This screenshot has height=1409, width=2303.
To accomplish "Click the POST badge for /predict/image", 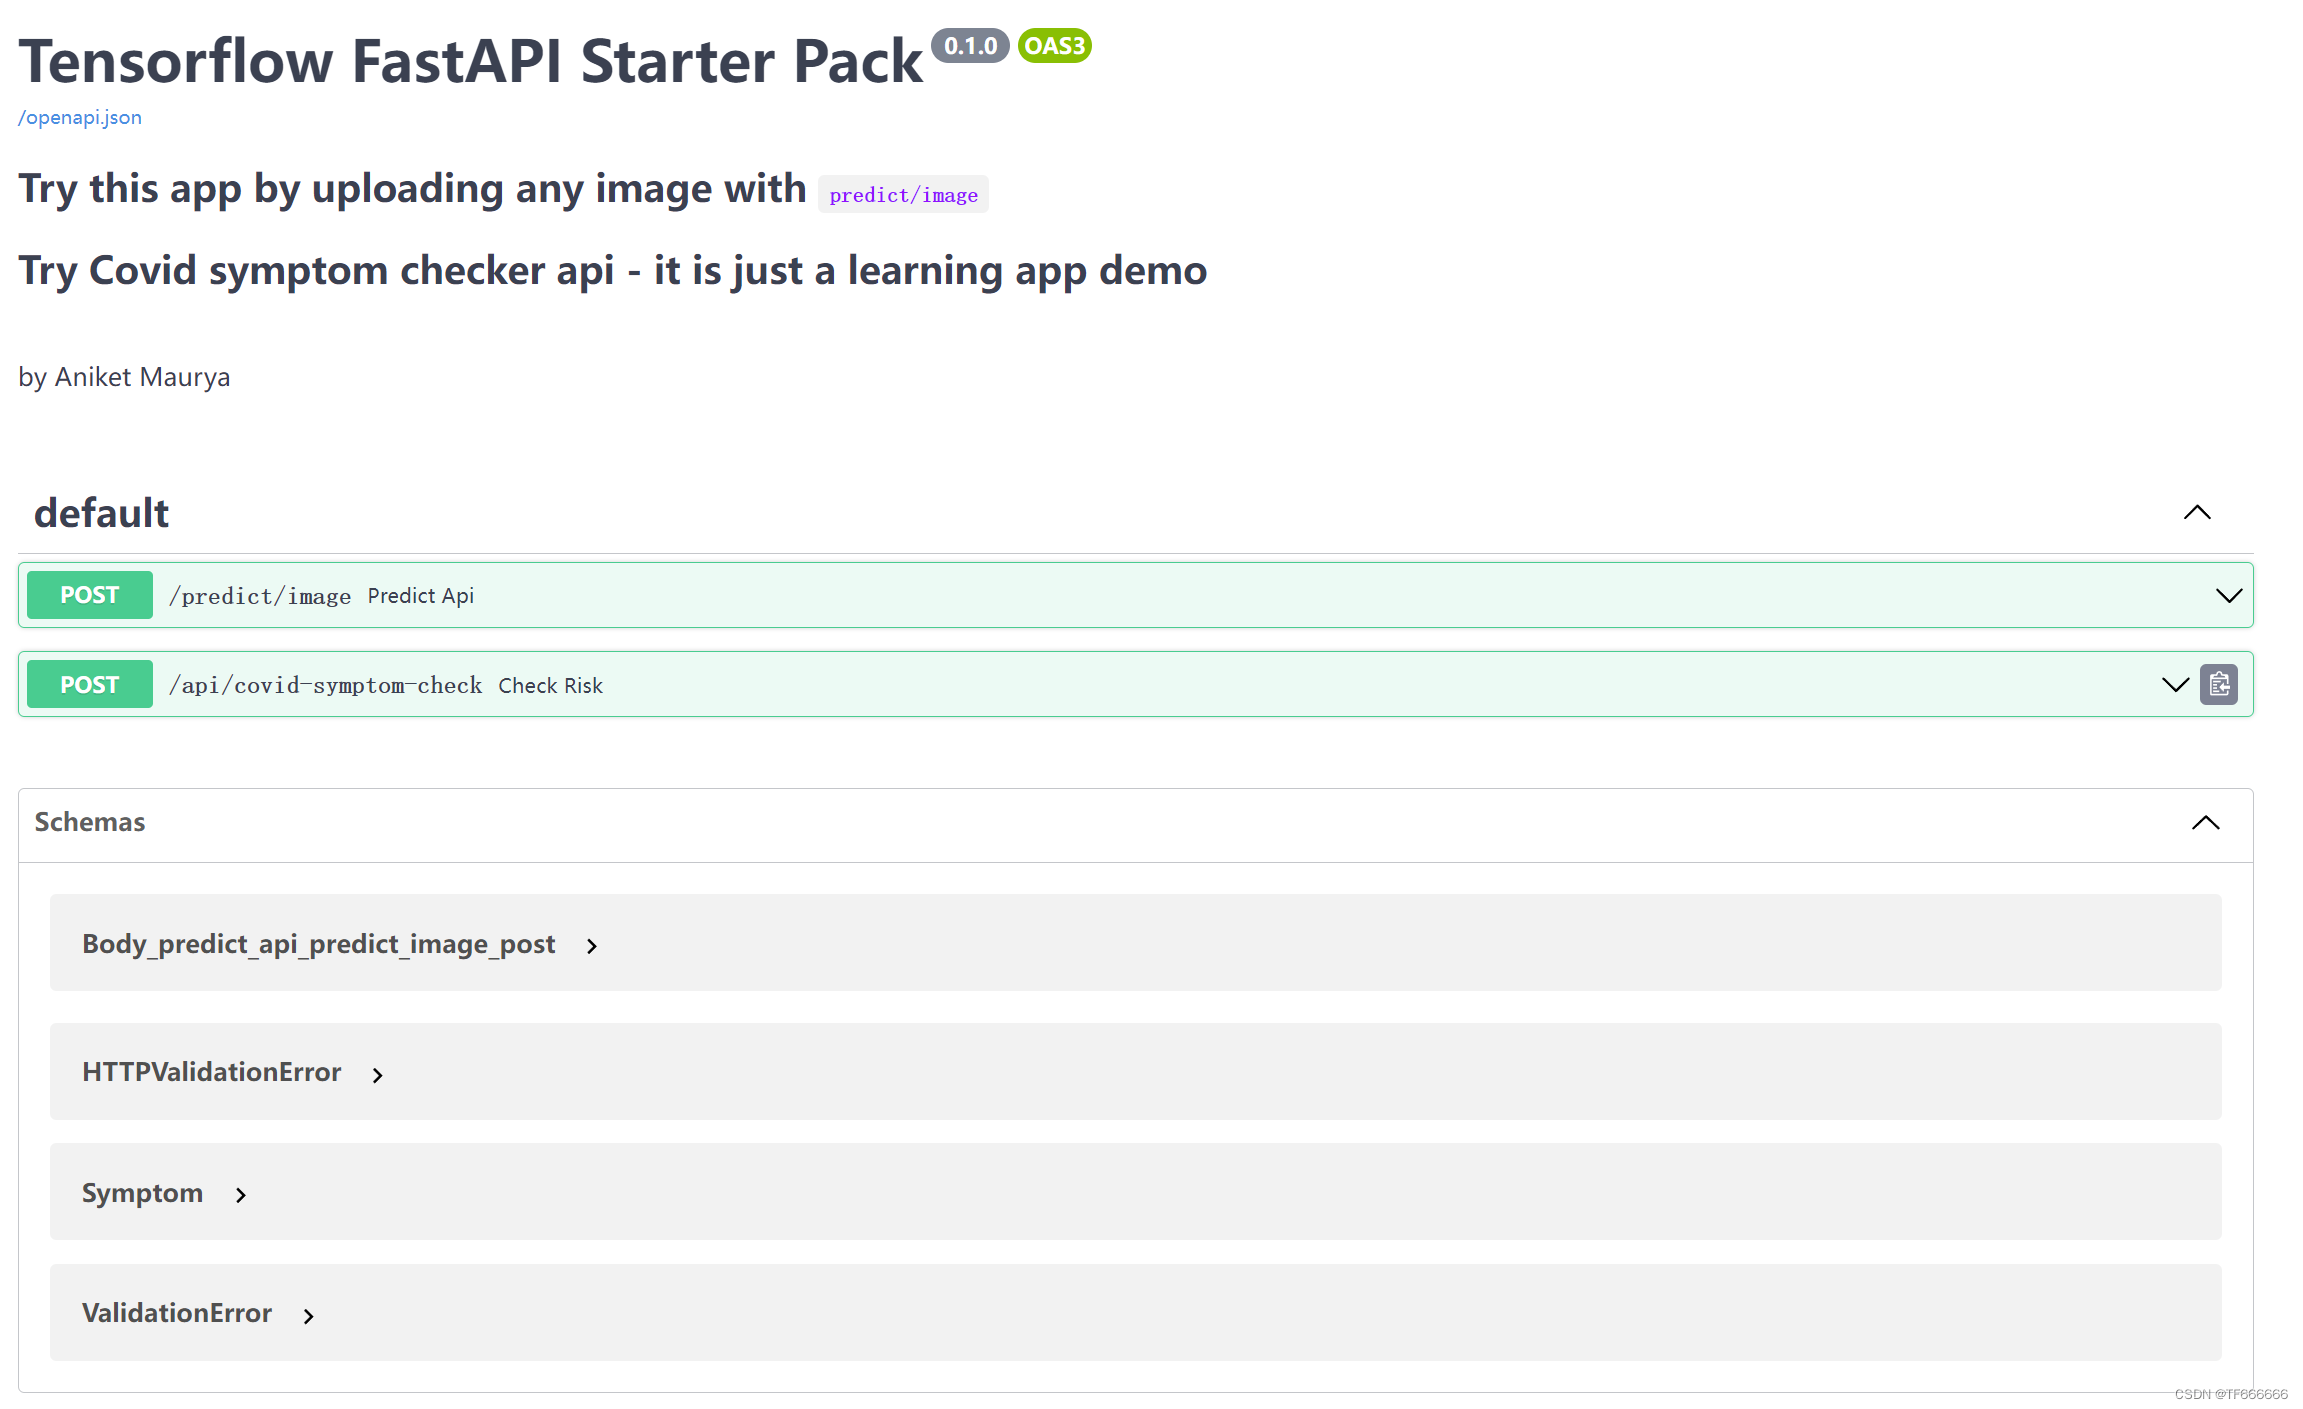I will click(x=89, y=595).
